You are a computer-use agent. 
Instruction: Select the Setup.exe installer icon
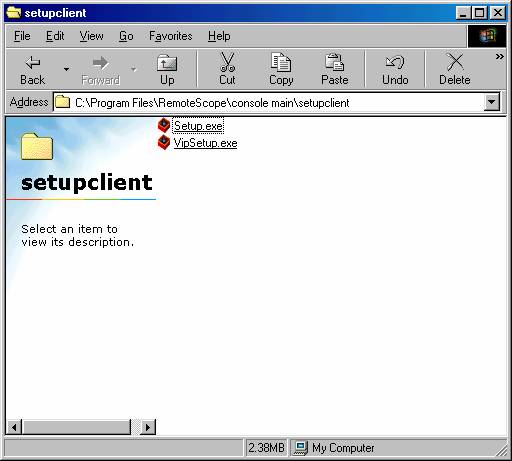coord(164,125)
